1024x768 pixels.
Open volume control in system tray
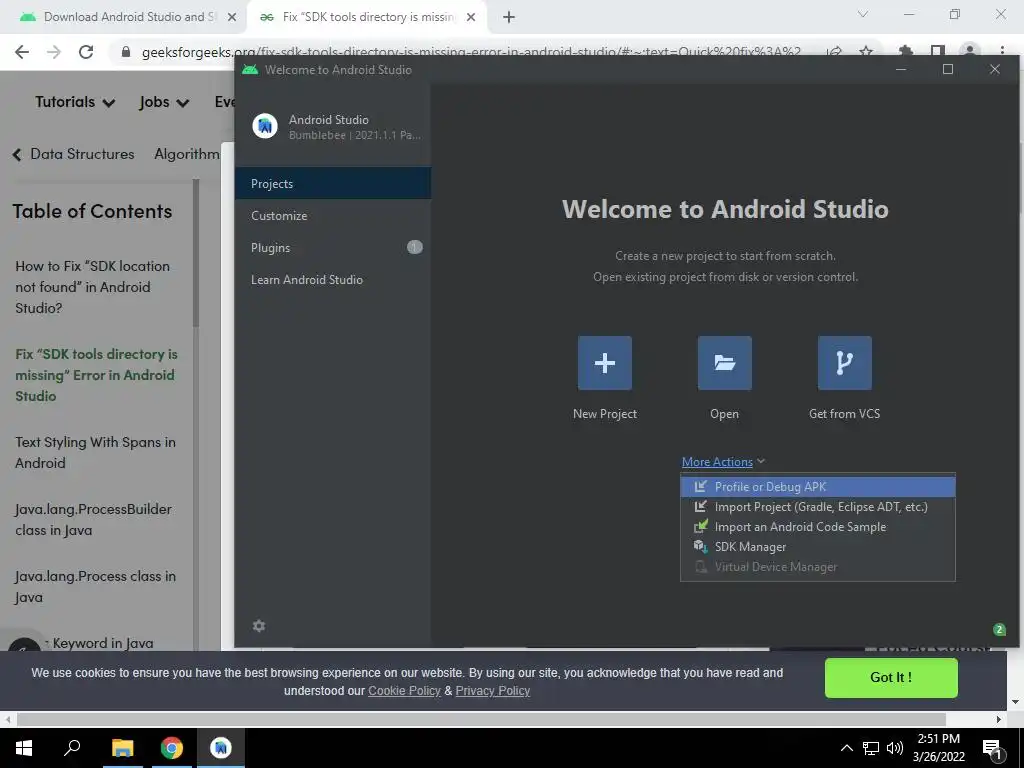[x=895, y=748]
